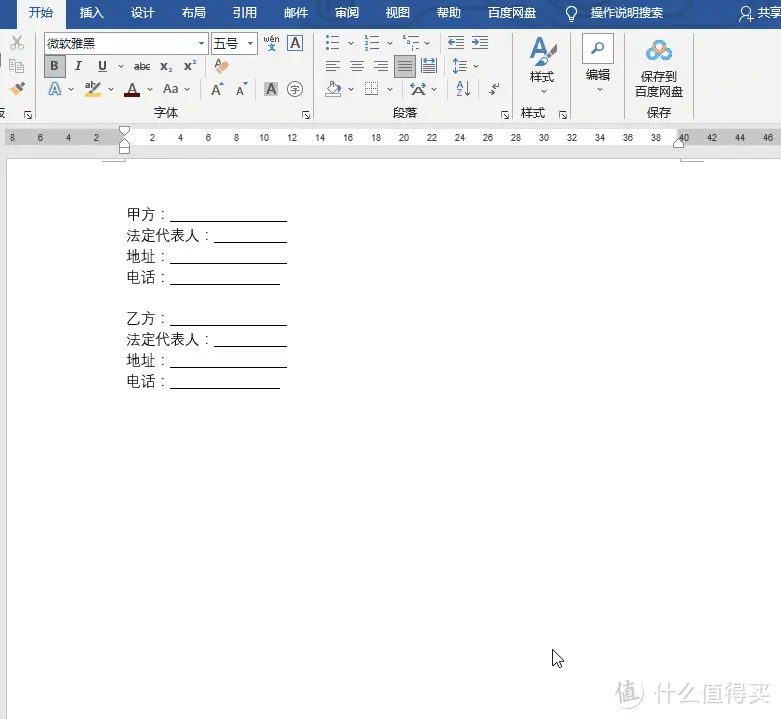Toggle Strikethrough (abc) formatting
781x719 pixels.
coord(142,66)
